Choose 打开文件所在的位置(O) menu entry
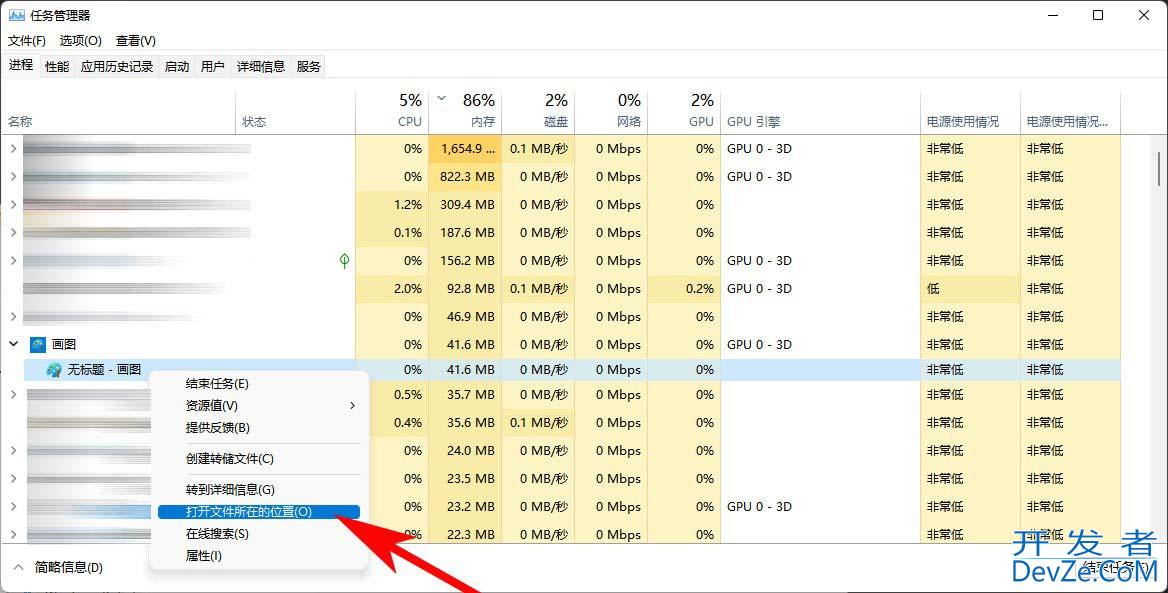1168x593 pixels. click(258, 512)
